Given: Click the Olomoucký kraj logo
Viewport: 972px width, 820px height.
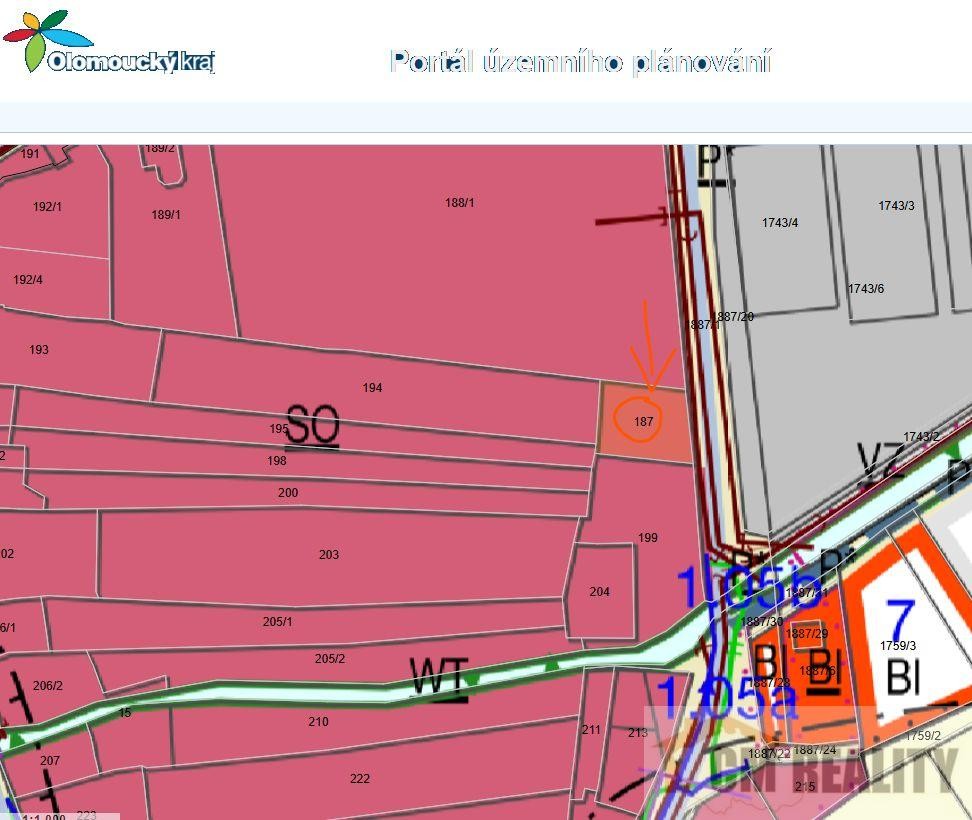Looking at the screenshot, I should (110, 42).
